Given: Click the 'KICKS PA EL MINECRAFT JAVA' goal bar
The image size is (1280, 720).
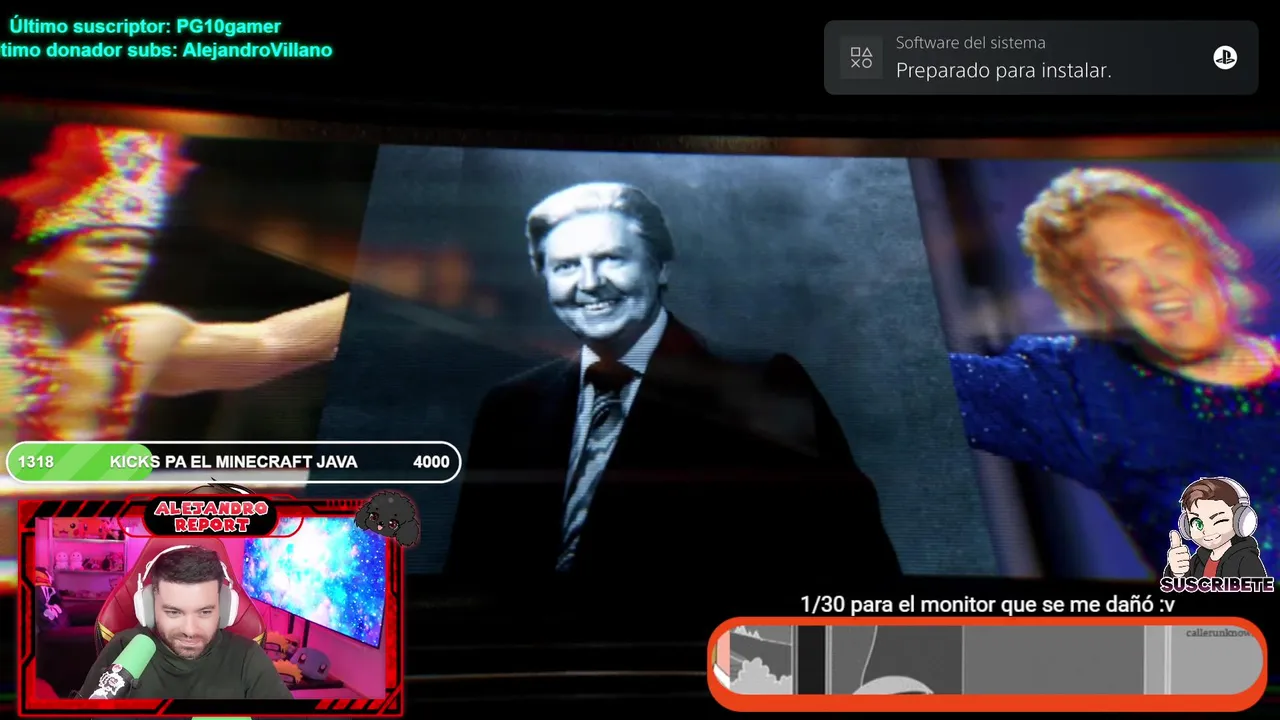Looking at the screenshot, I should point(234,462).
